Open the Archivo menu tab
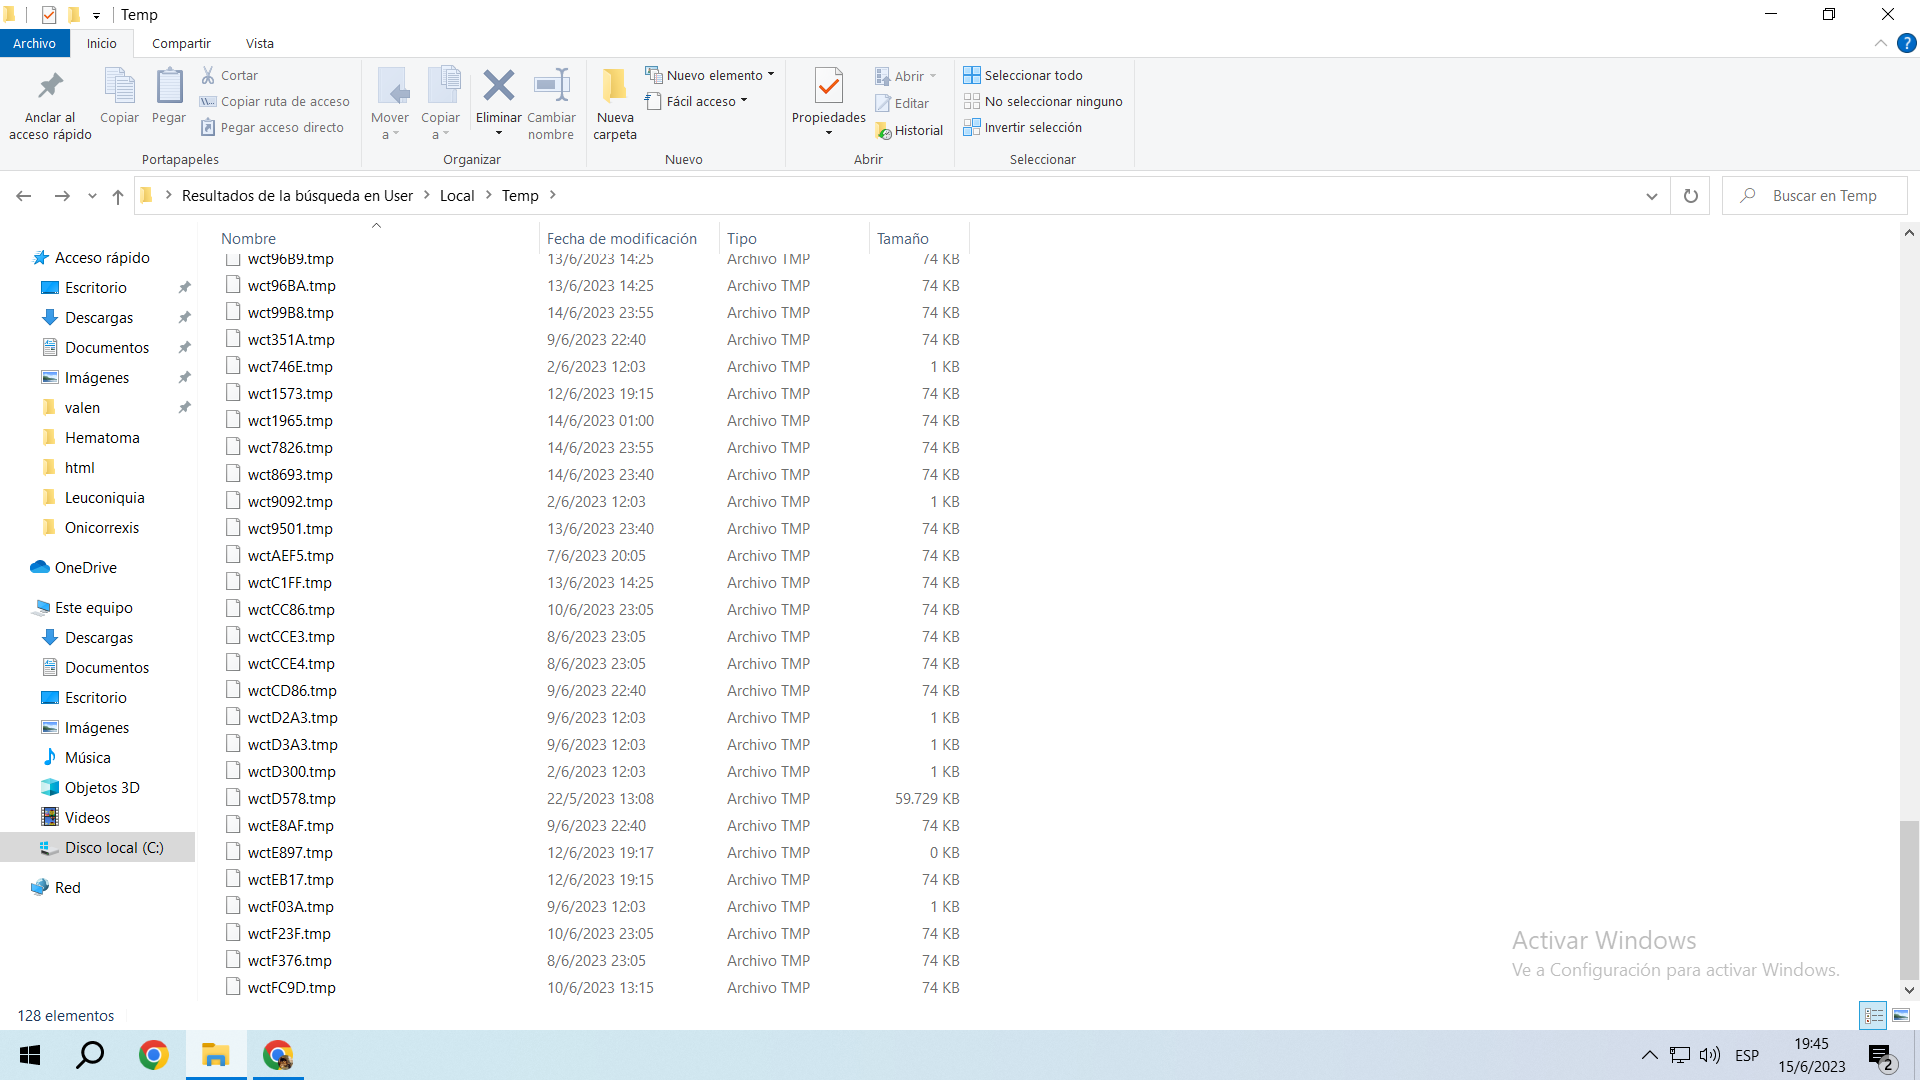Screen dimensions: 1920x1080 click(x=34, y=43)
